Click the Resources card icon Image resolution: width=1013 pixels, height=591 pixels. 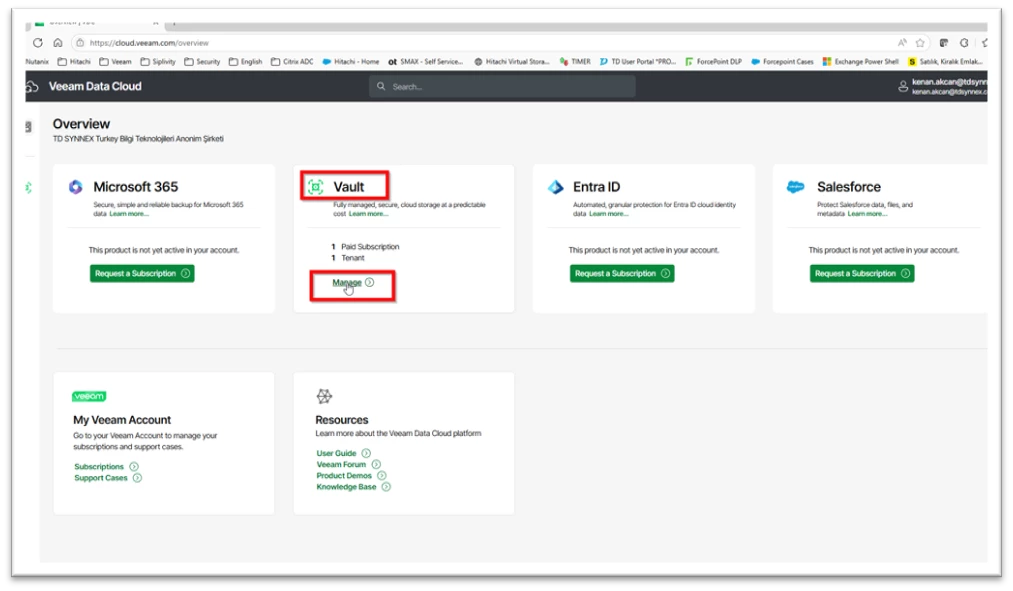click(324, 396)
